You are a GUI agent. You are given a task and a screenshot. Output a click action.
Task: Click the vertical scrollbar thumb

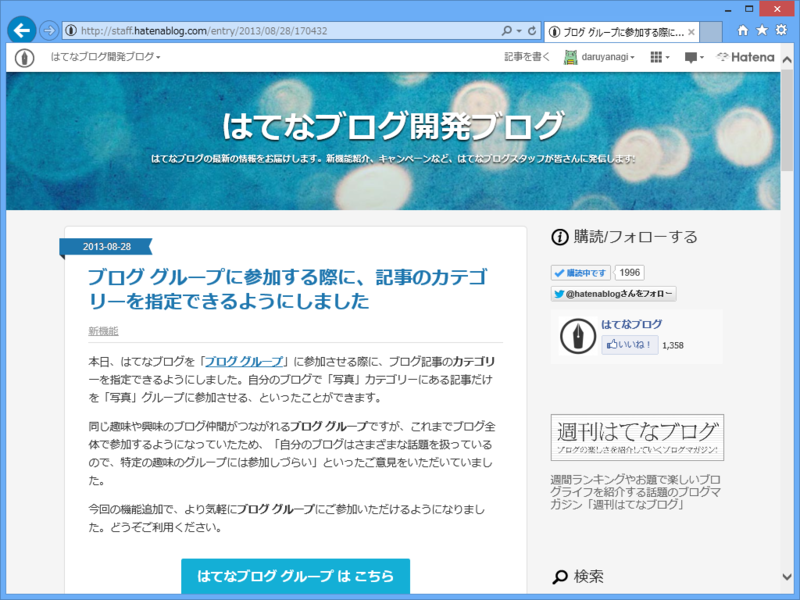(x=787, y=119)
